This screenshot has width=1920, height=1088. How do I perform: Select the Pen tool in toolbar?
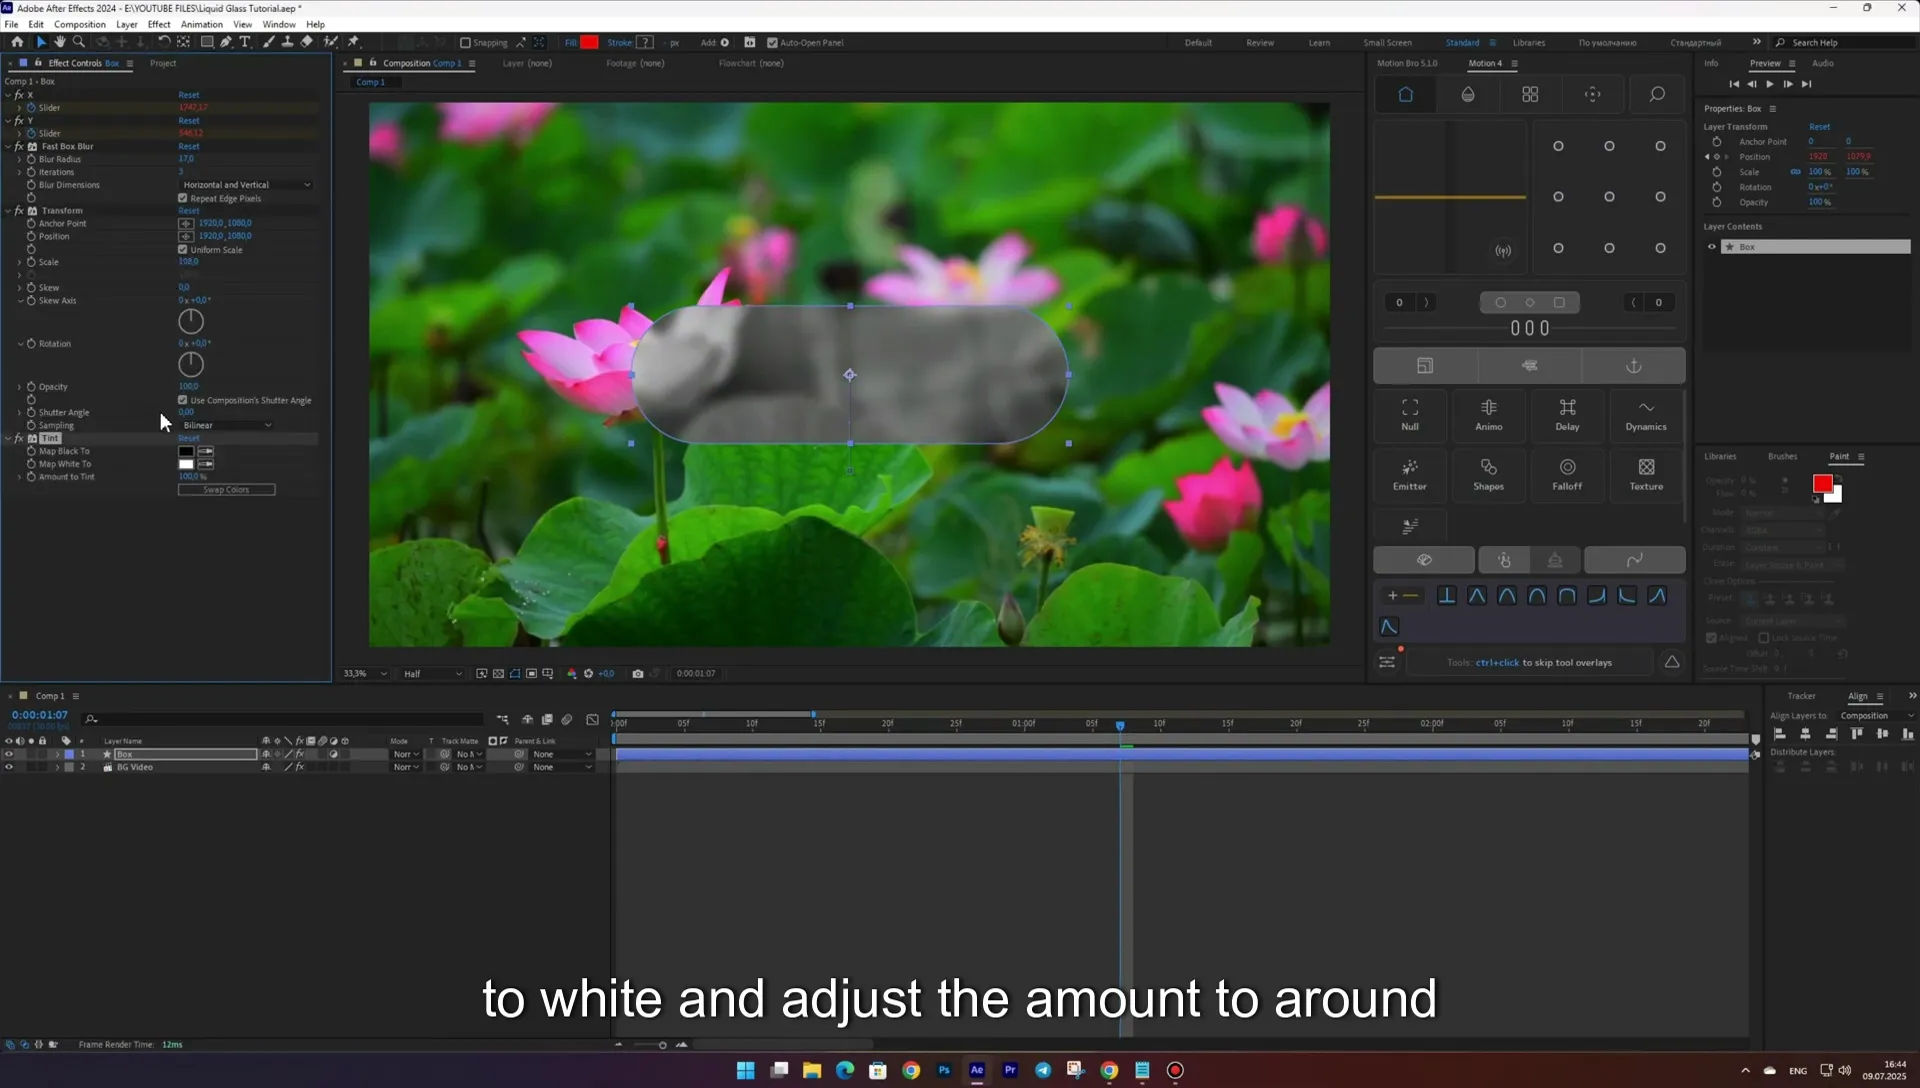coord(226,42)
